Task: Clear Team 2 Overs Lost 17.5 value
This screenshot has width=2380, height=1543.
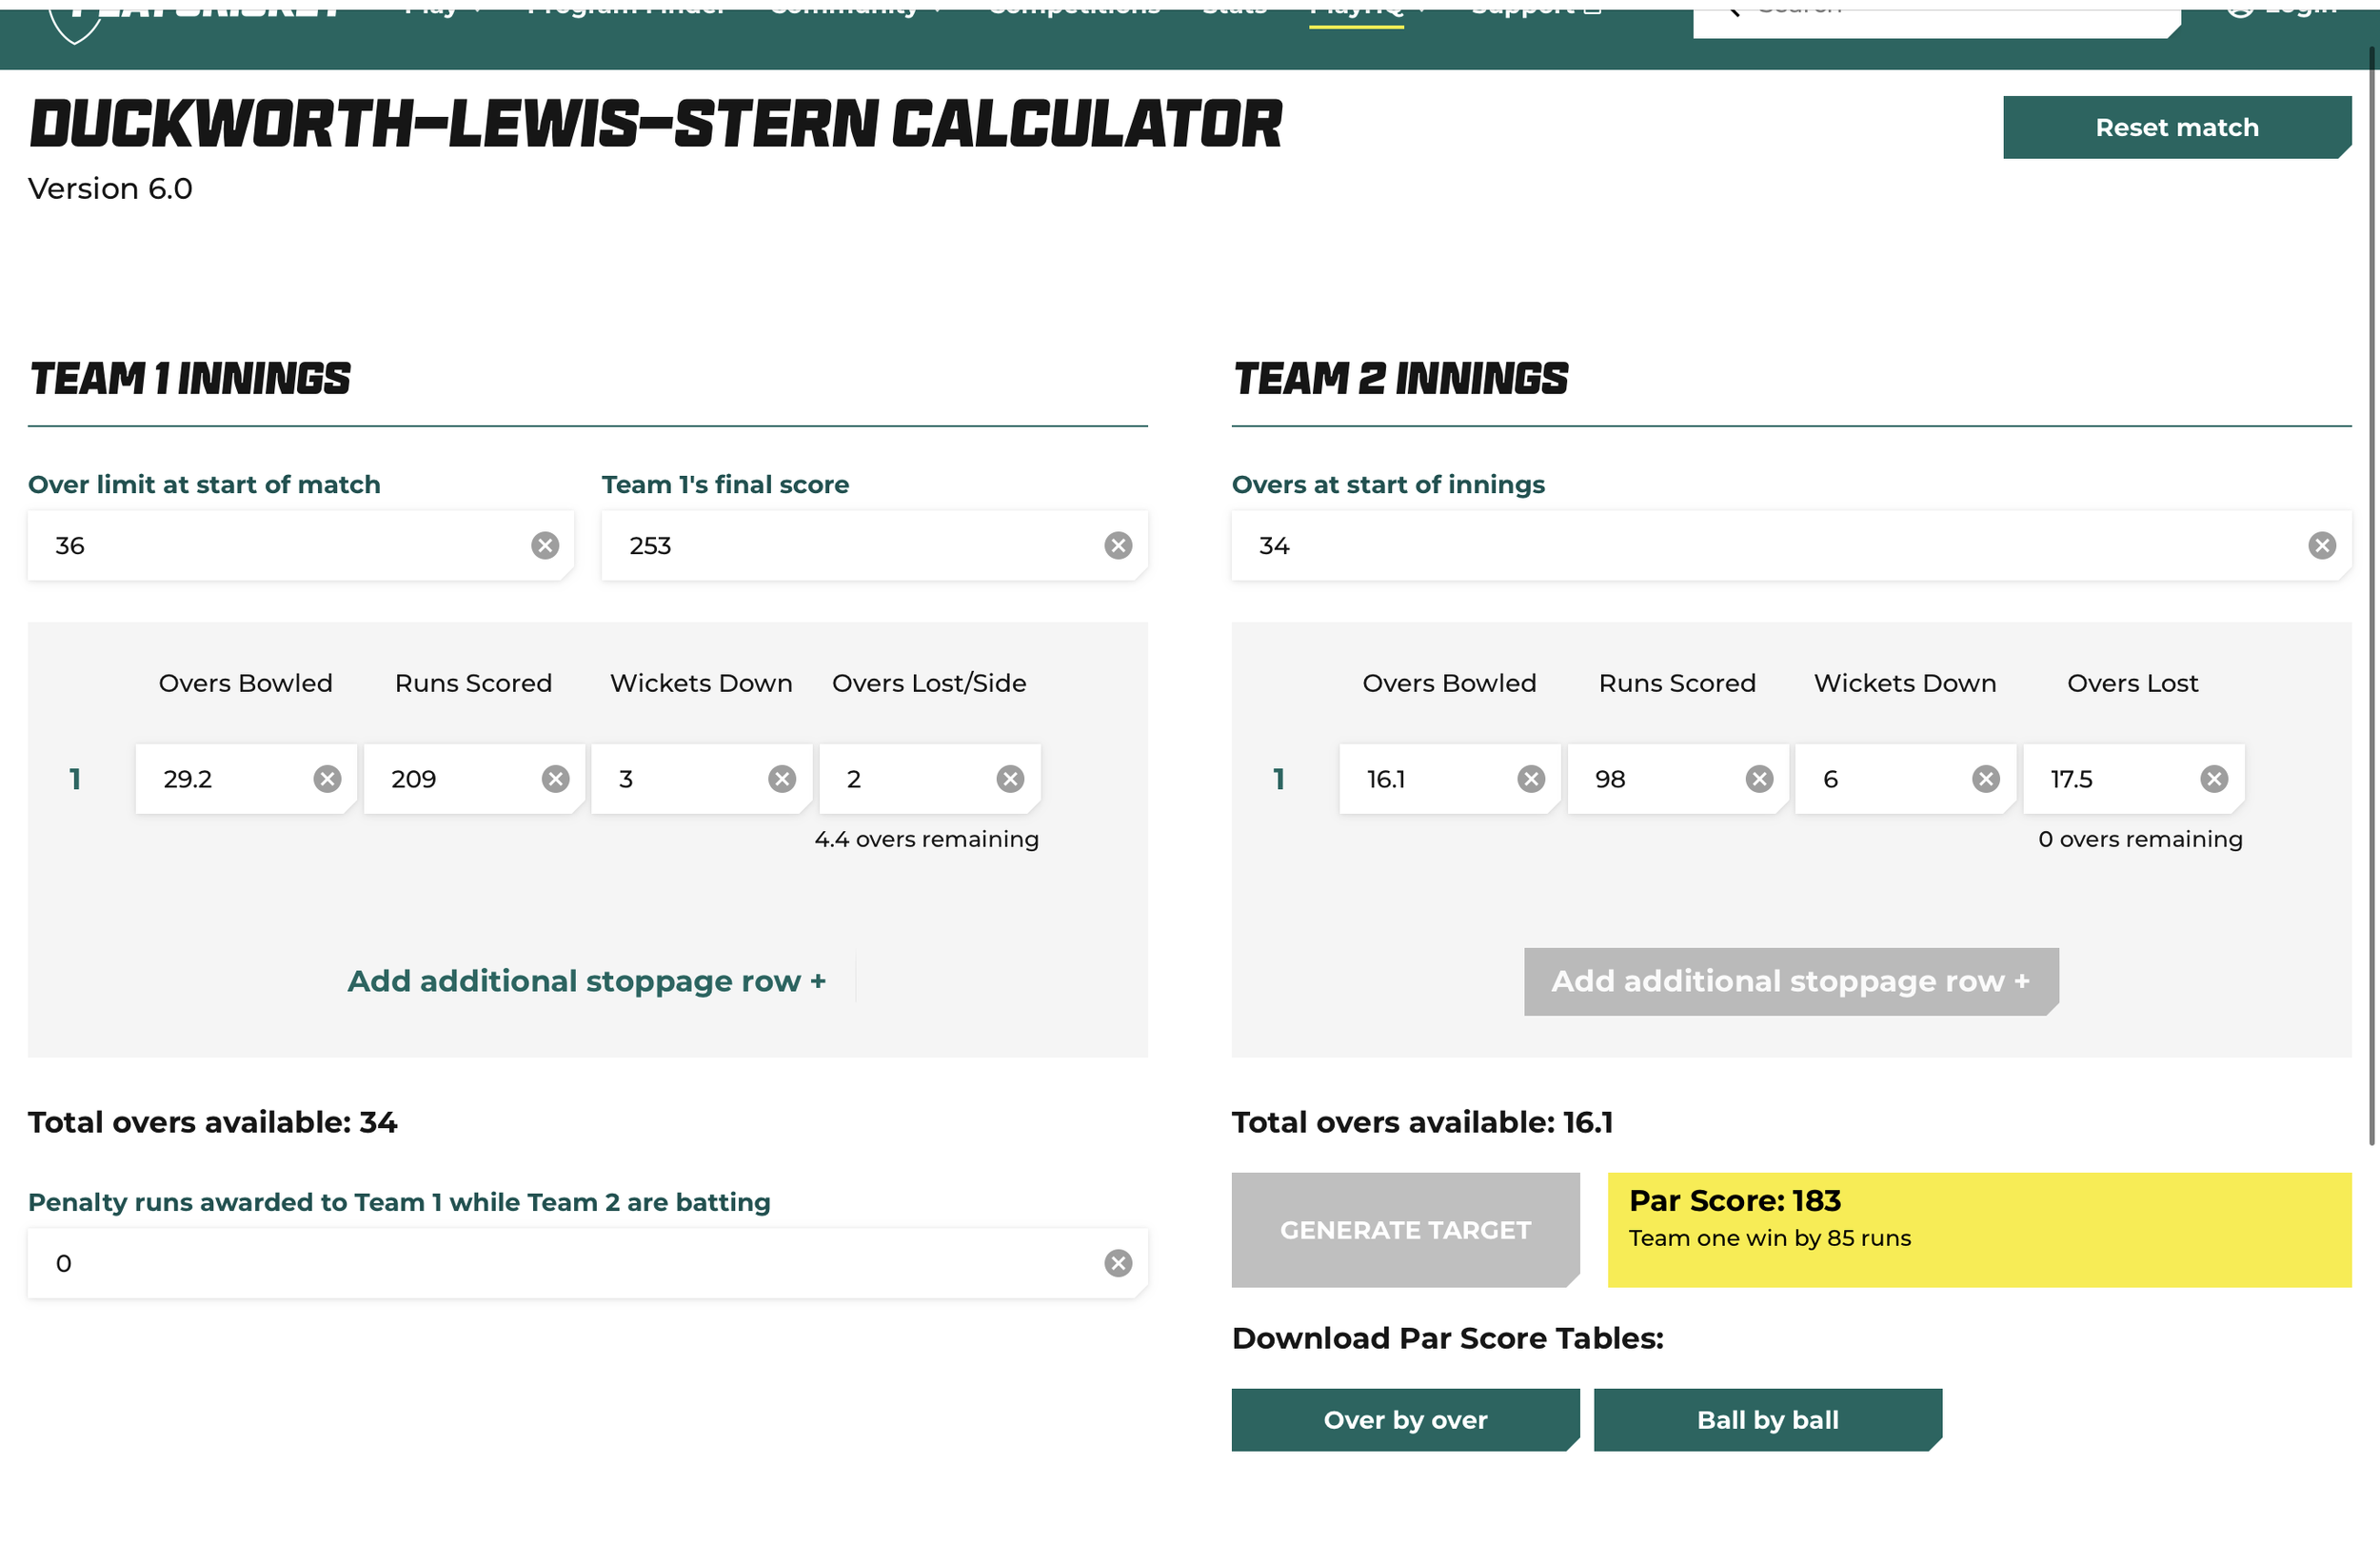Action: [2214, 779]
